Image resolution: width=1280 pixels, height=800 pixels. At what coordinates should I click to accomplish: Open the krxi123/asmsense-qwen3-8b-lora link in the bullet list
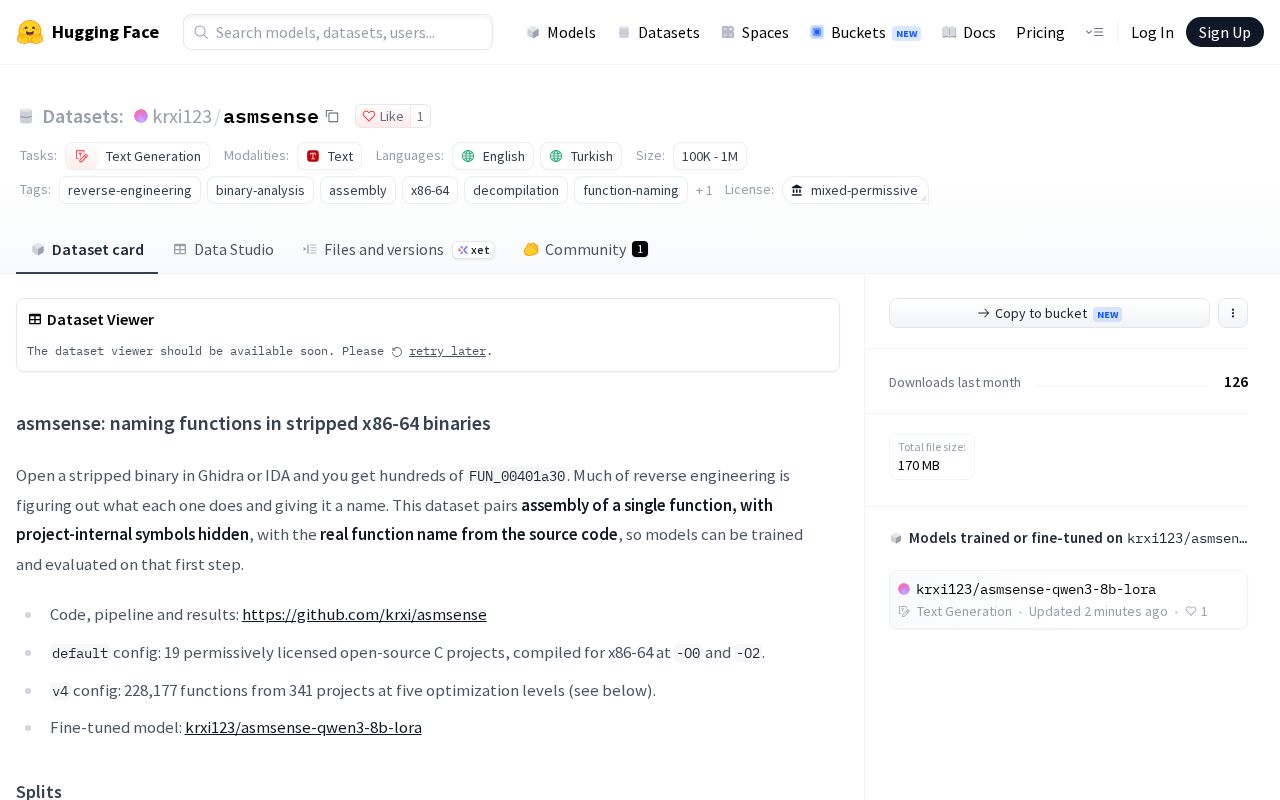pos(303,727)
